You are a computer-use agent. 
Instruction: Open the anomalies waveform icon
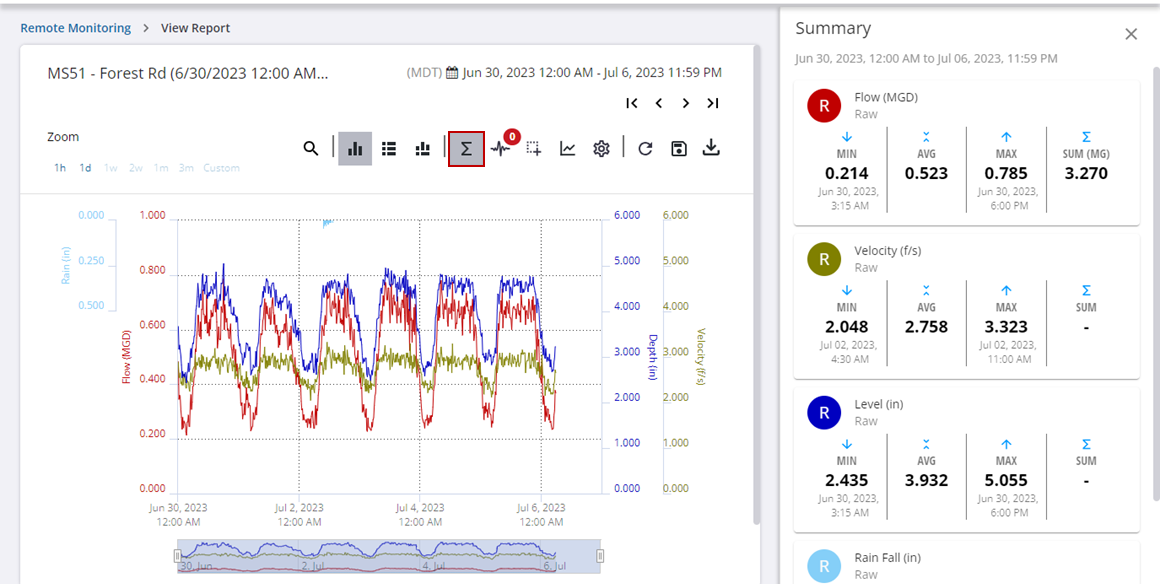click(x=501, y=149)
